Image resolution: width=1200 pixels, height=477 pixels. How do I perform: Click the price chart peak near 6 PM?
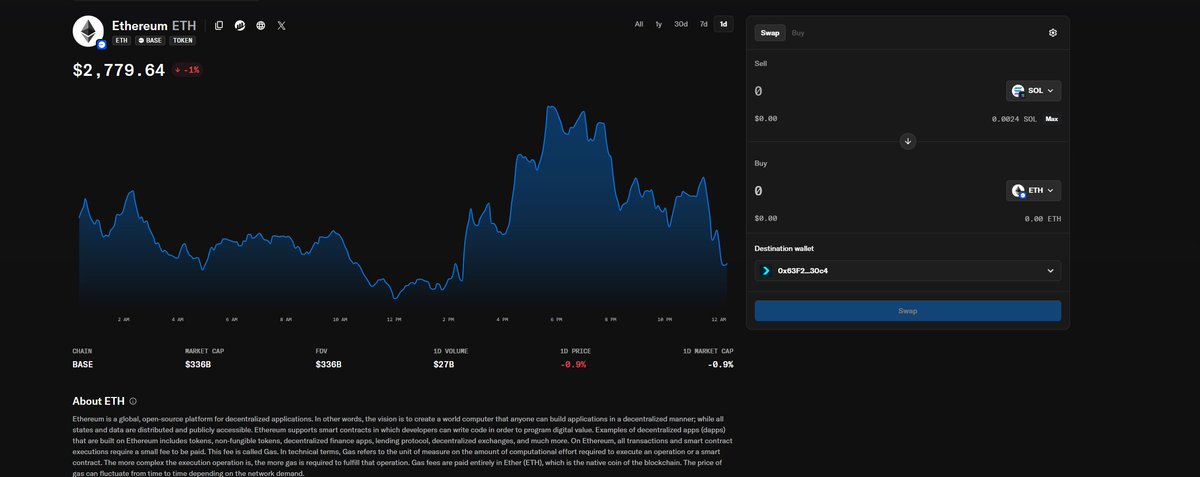tap(552, 105)
